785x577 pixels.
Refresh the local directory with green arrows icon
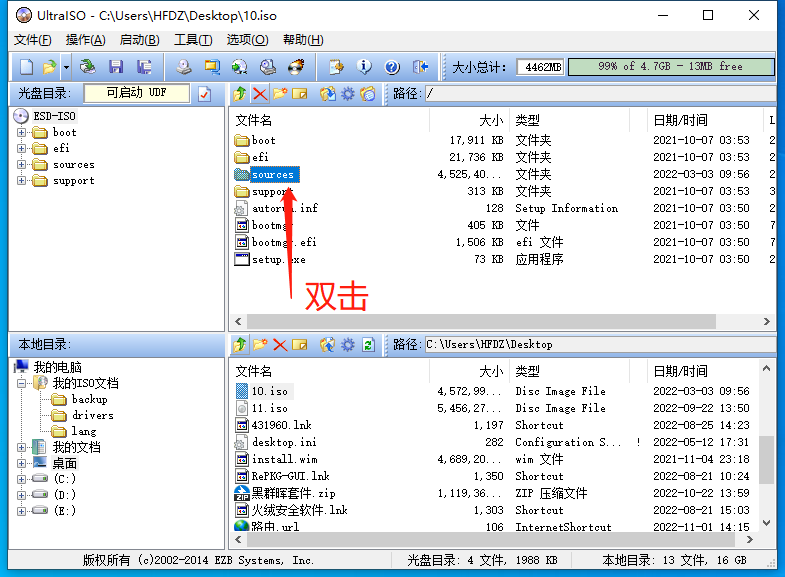click(368, 345)
